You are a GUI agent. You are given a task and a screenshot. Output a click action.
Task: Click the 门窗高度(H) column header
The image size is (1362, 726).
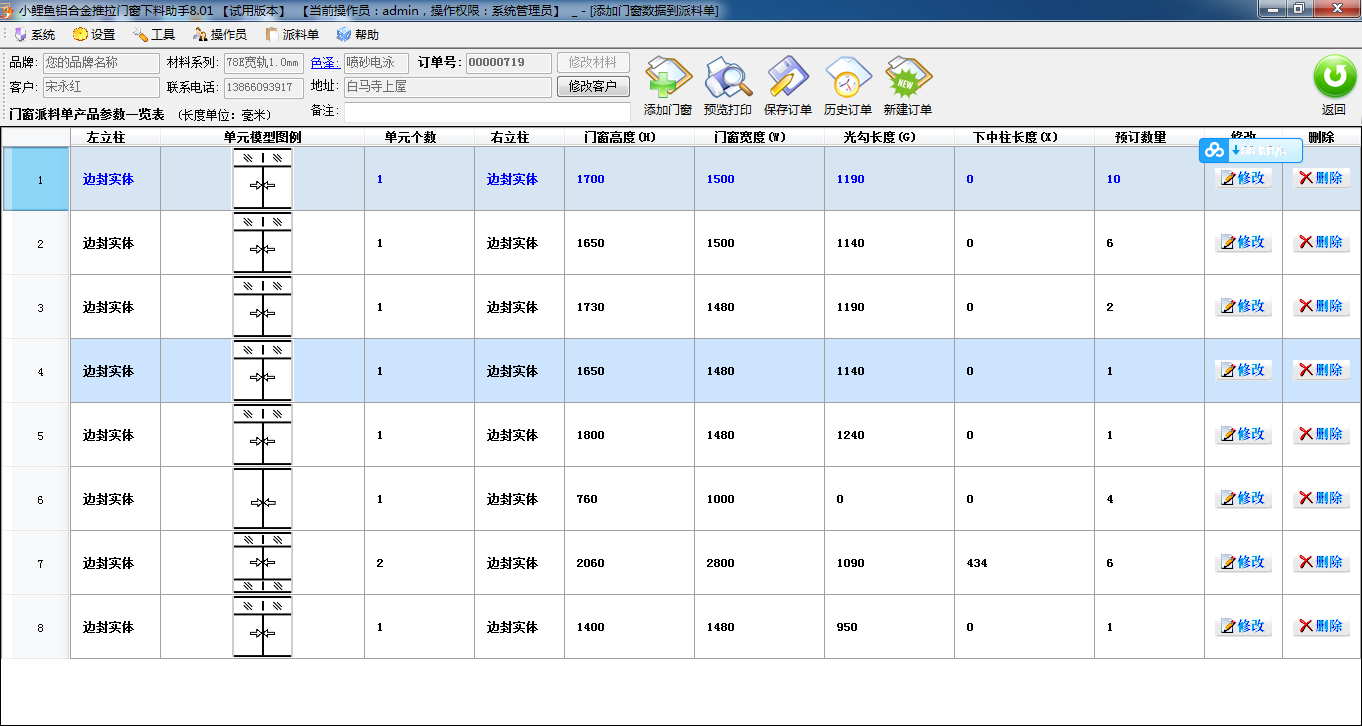click(x=629, y=137)
